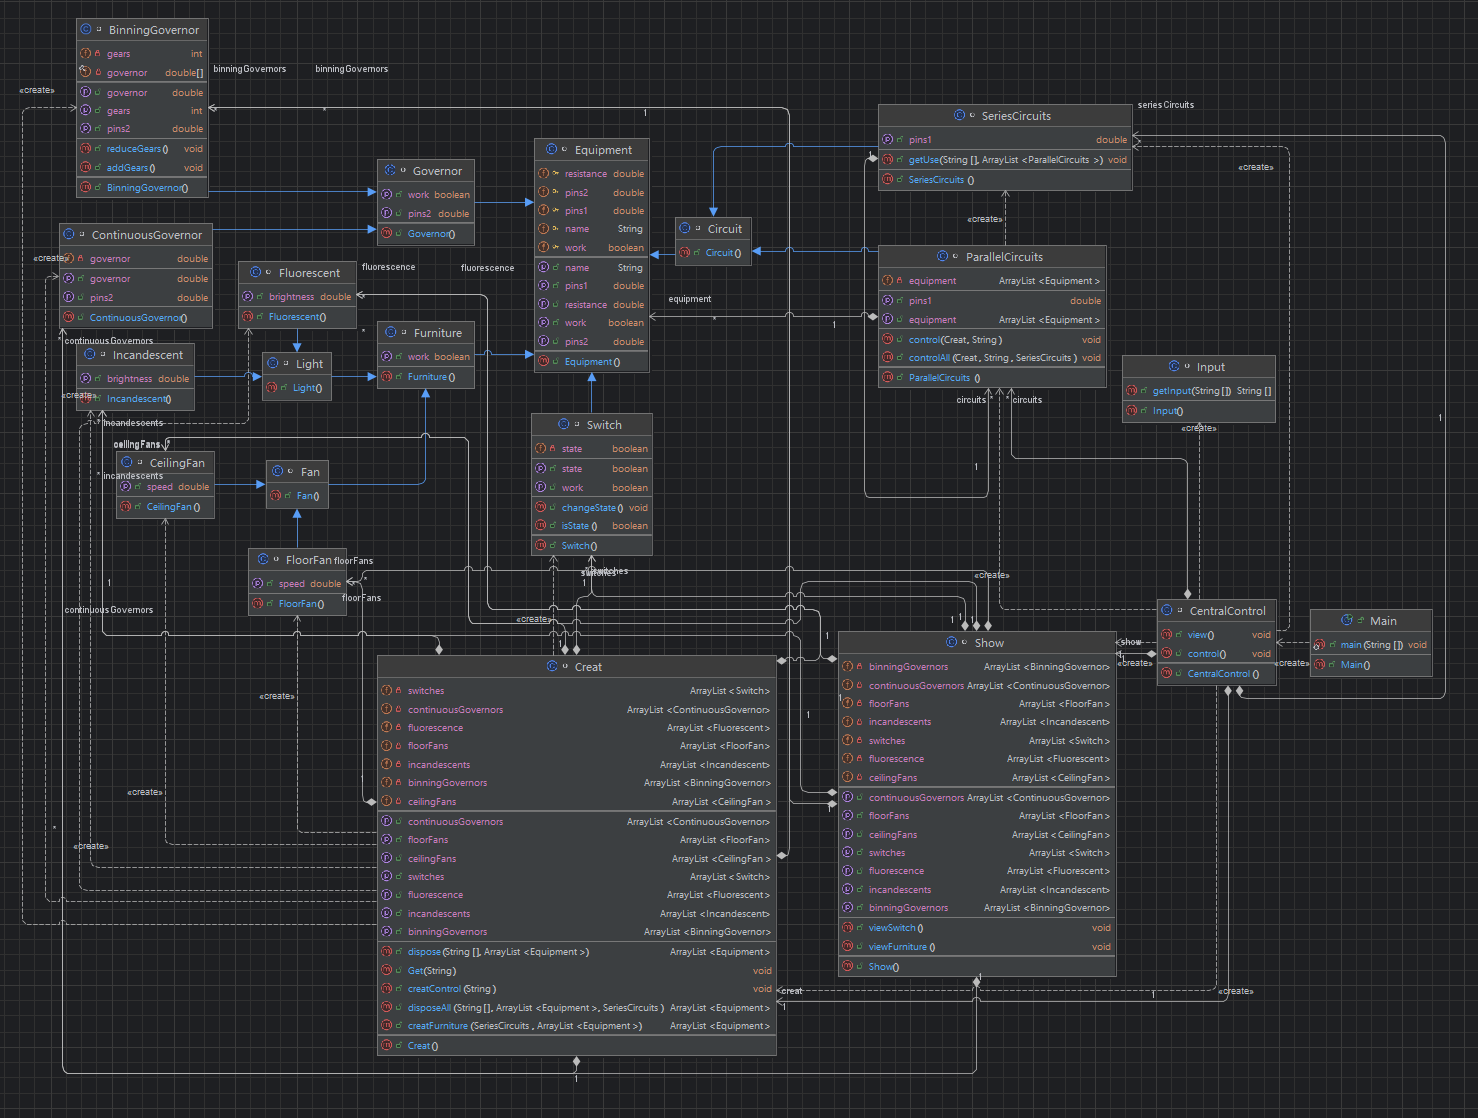Select the addGears() method in BinningGovernor

pos(141,168)
